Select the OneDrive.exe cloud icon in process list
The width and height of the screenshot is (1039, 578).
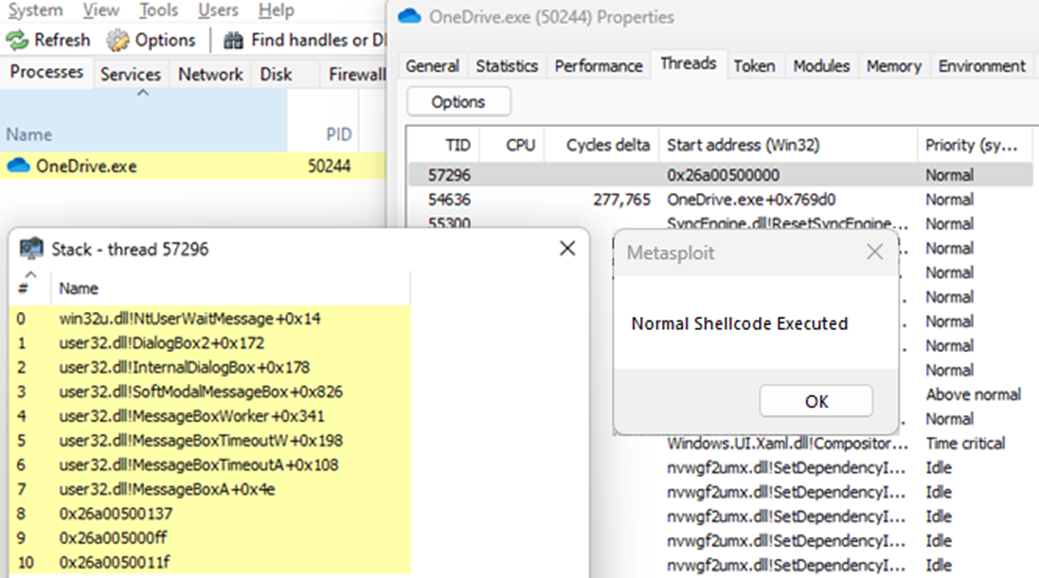[x=18, y=166]
